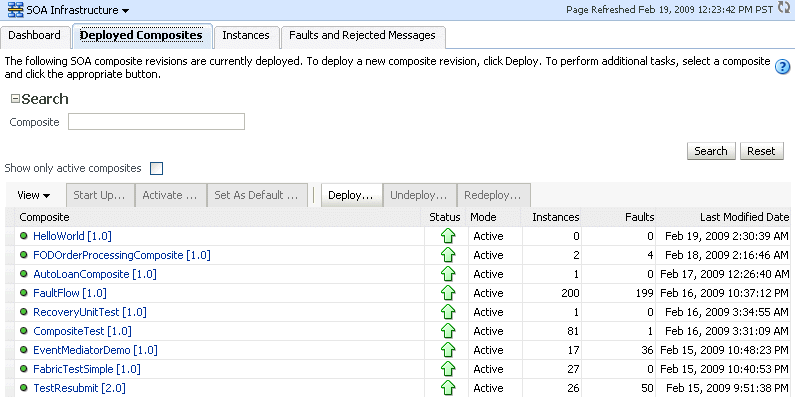
Task: Click the Deploy... button
Action: [351, 195]
